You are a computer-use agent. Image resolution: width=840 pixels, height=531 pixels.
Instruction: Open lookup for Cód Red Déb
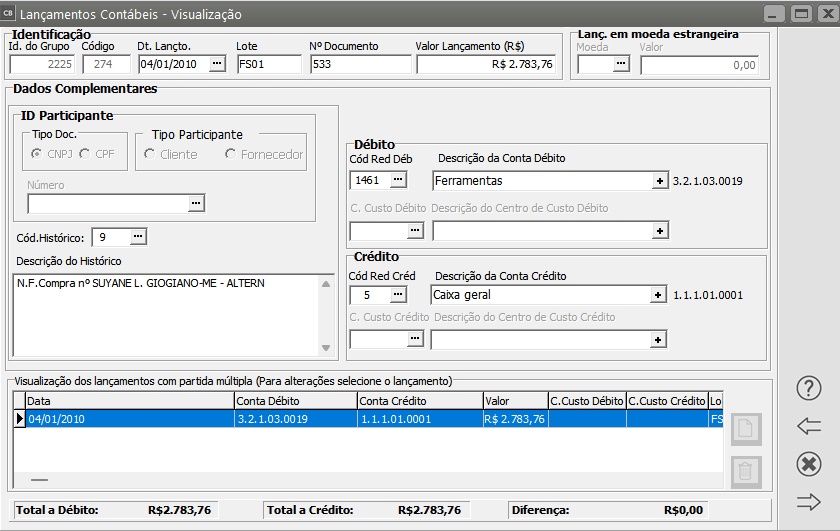(398, 180)
